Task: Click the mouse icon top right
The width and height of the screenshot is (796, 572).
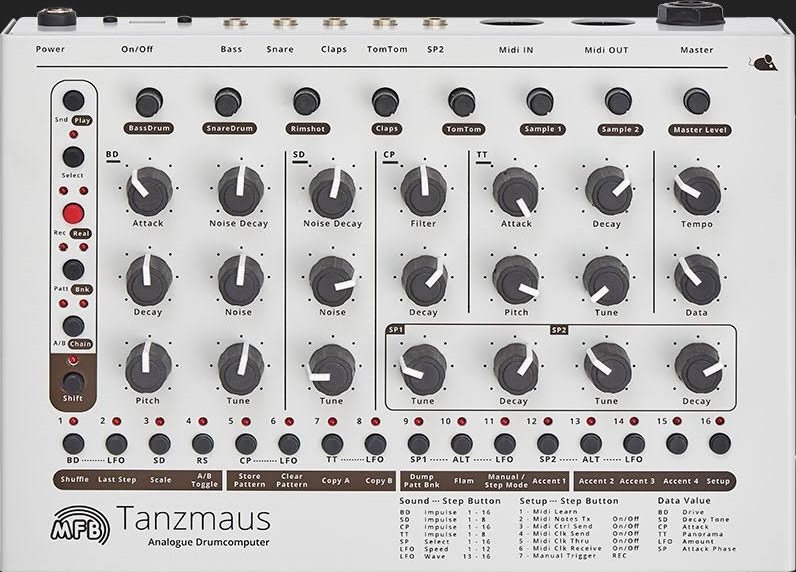Action: [x=762, y=62]
